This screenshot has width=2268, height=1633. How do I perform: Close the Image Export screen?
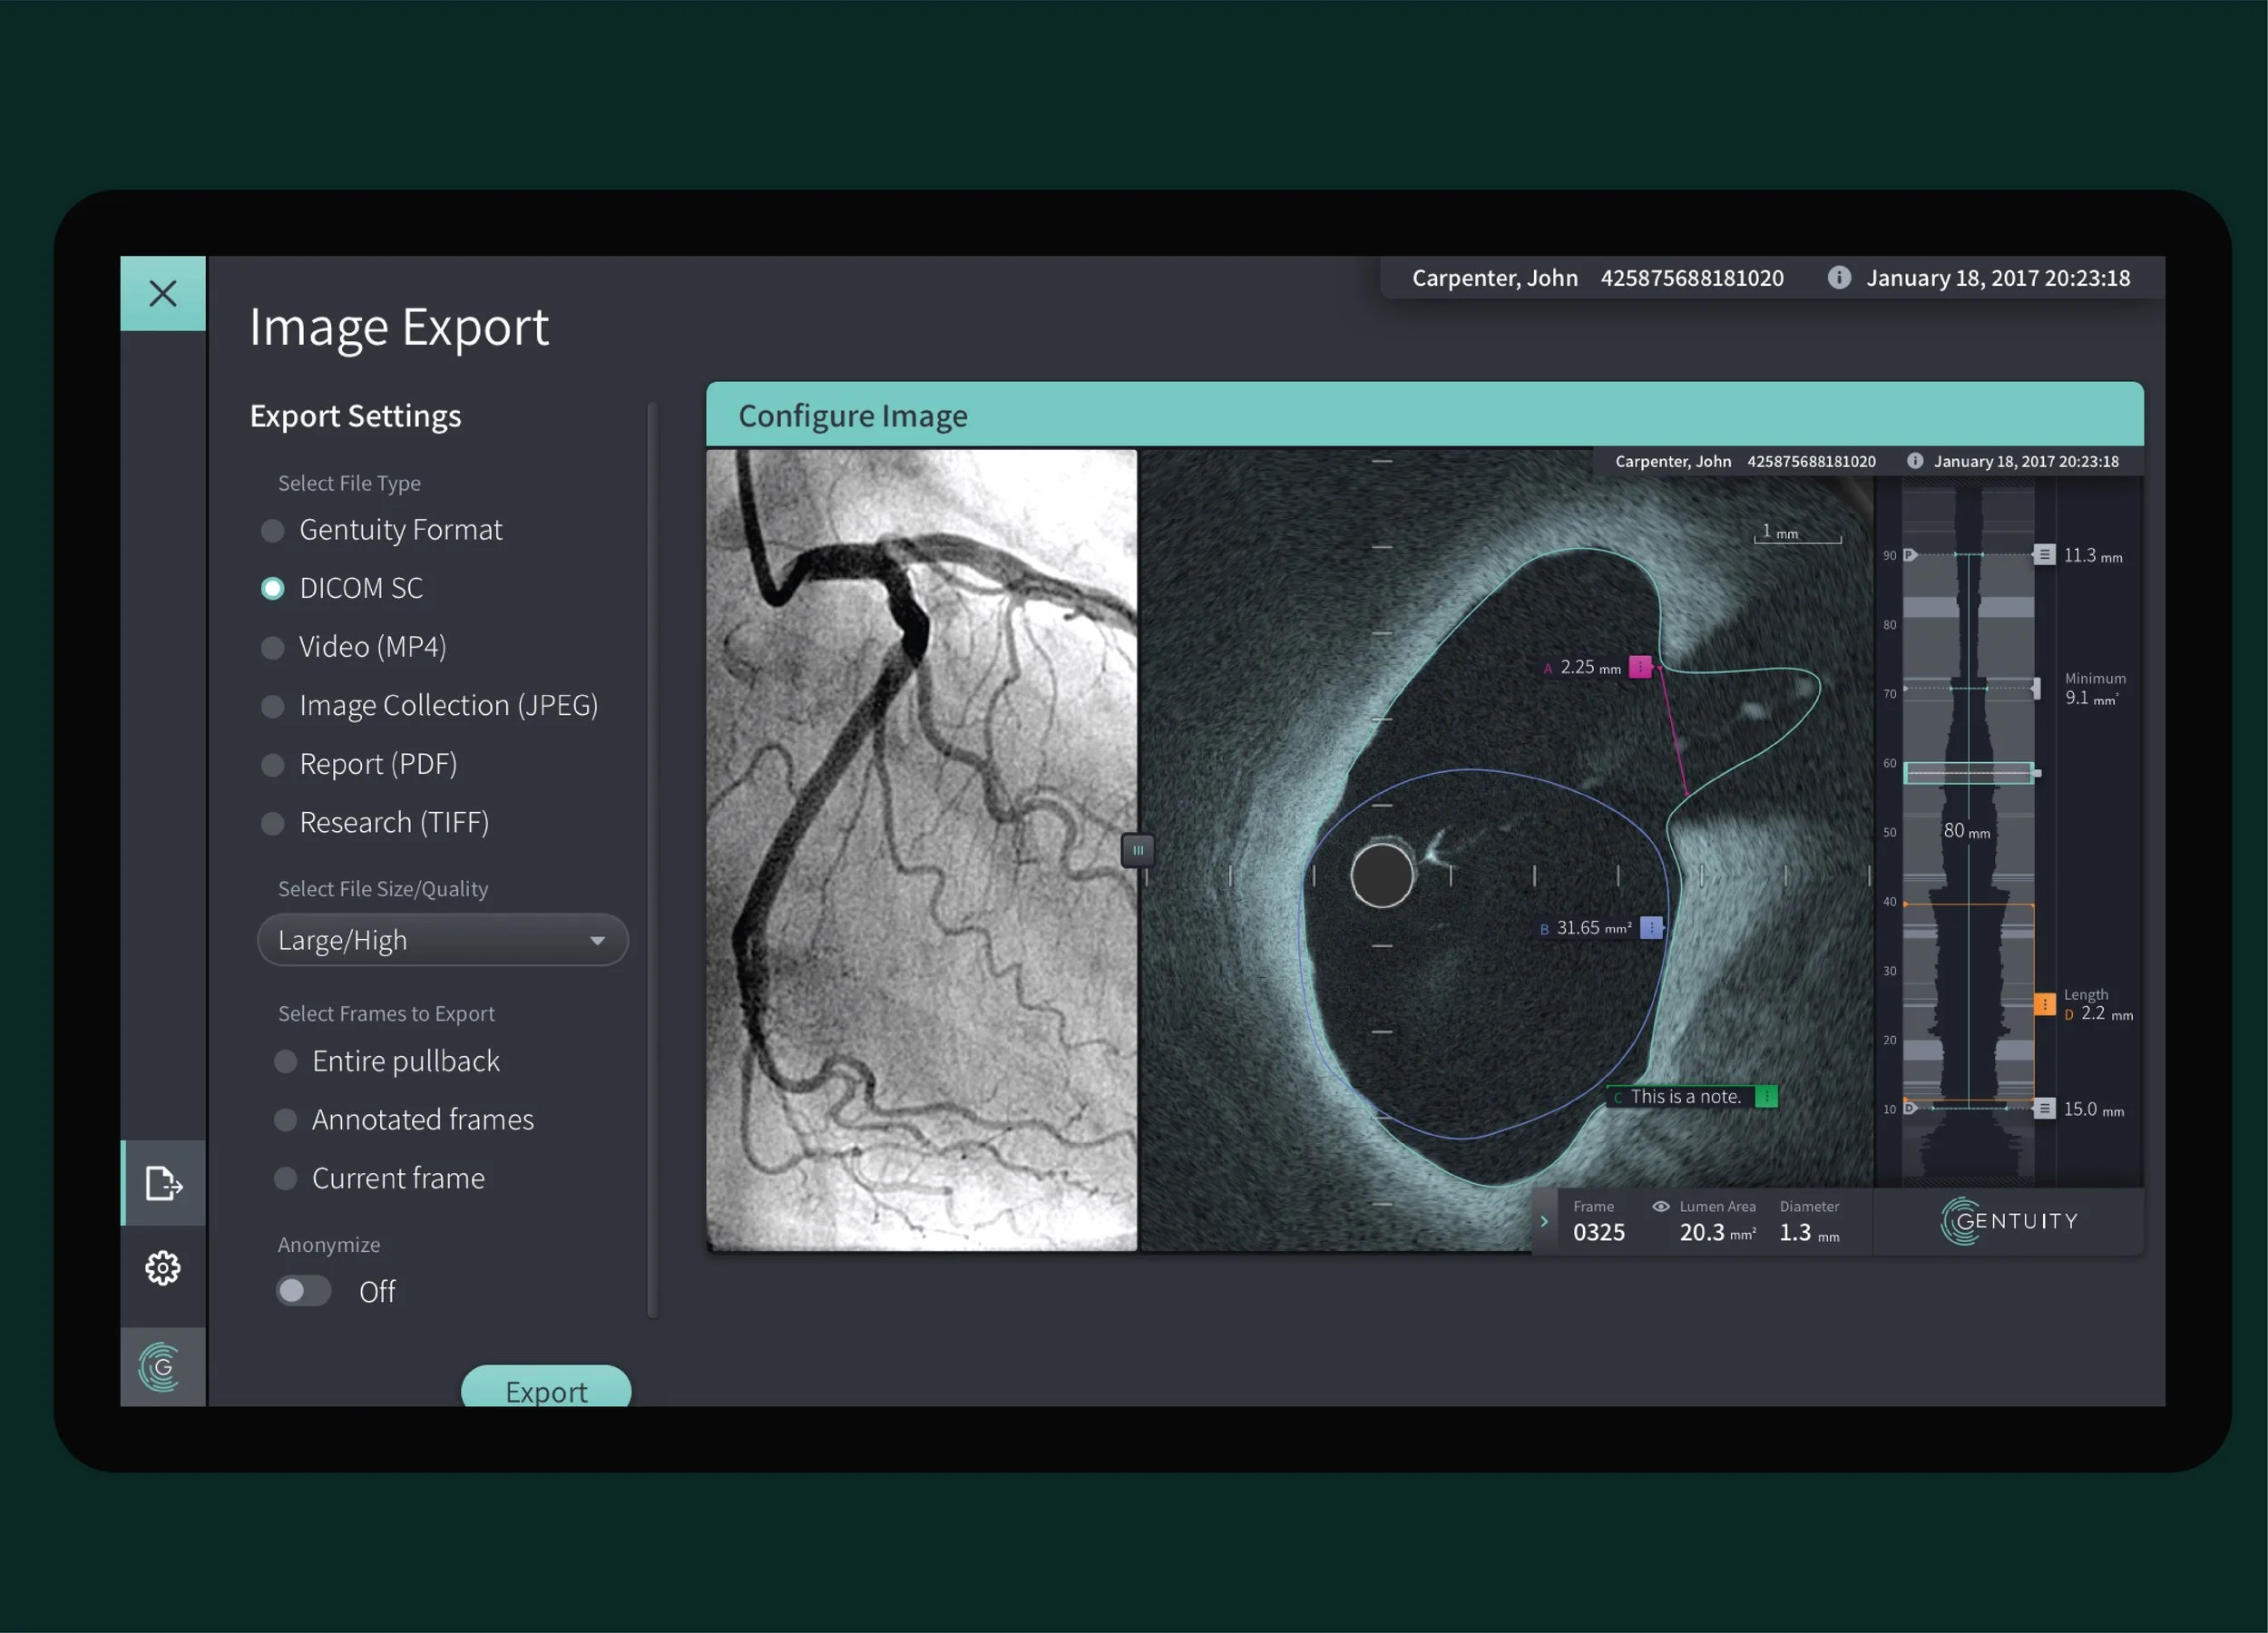(163, 293)
